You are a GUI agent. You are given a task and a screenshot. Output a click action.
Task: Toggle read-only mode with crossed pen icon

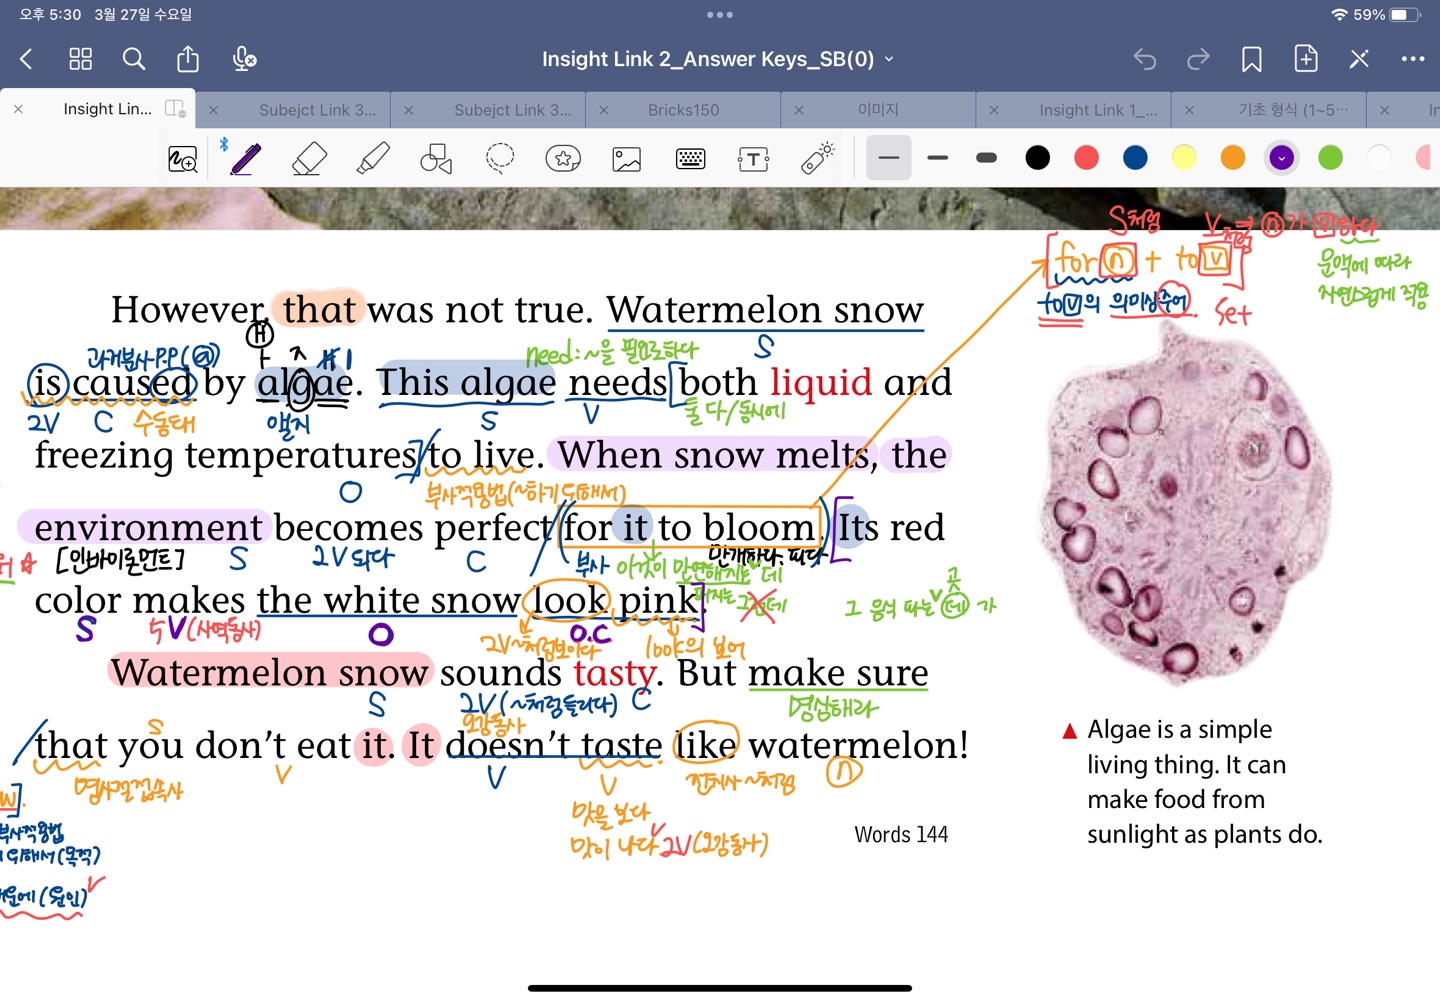[1358, 60]
